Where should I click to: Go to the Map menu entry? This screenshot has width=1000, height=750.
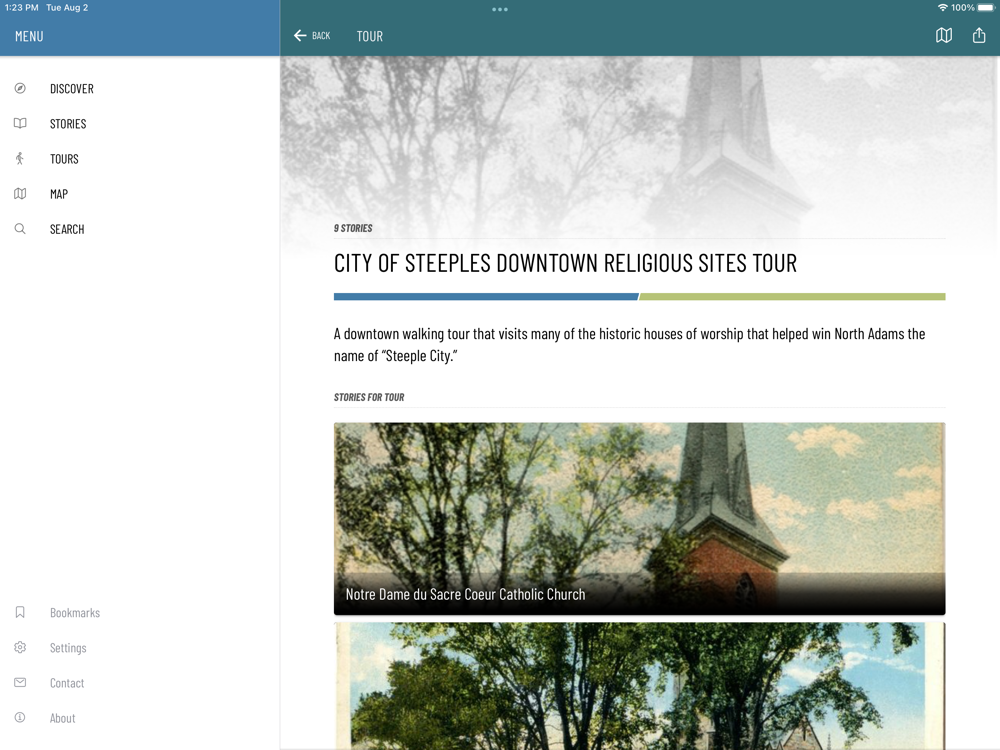59,194
